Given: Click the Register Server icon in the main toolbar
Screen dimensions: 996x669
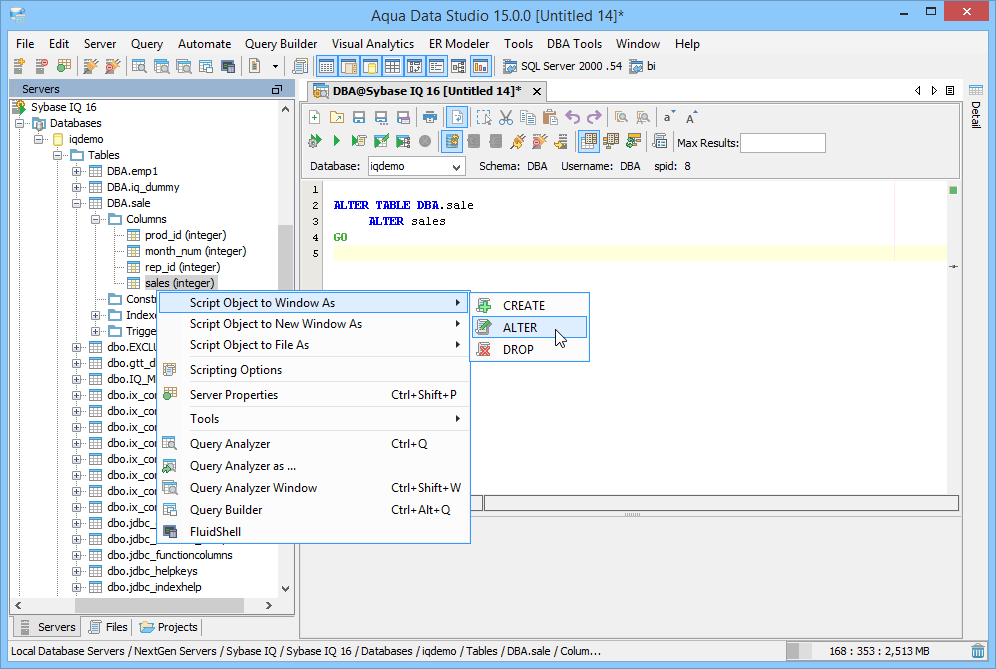Looking at the screenshot, I should (x=20, y=66).
